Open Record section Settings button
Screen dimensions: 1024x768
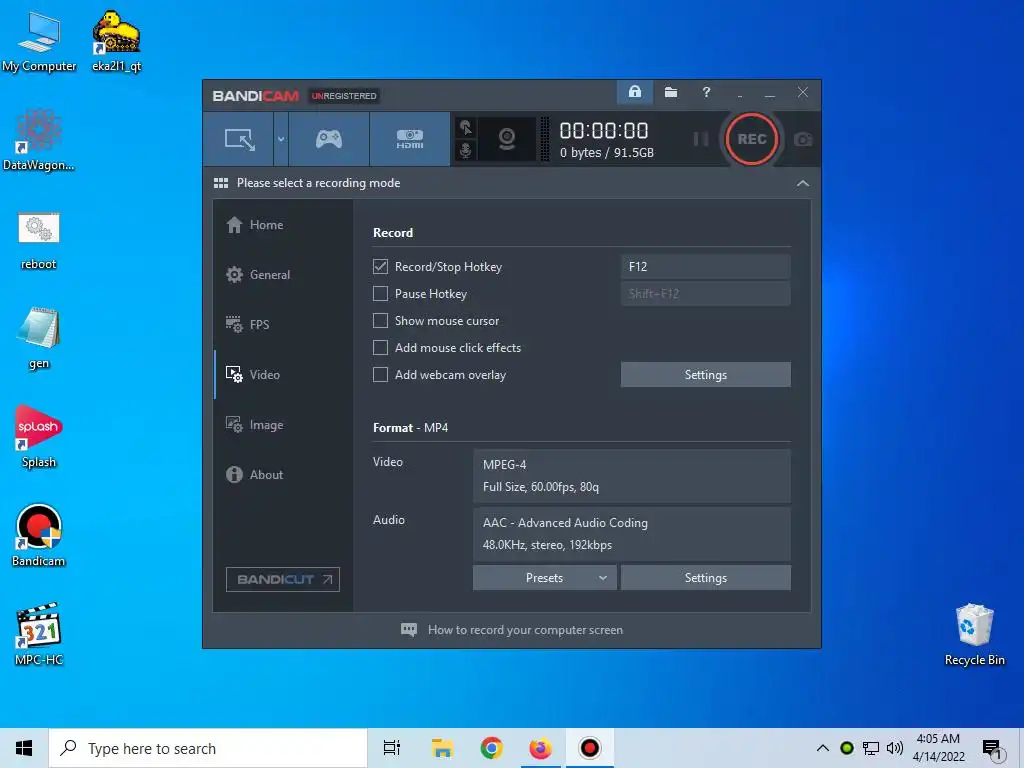(x=705, y=375)
